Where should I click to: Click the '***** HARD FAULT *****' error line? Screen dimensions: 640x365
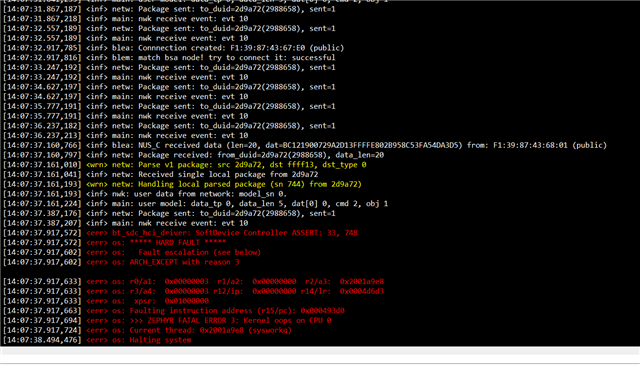tap(114, 243)
